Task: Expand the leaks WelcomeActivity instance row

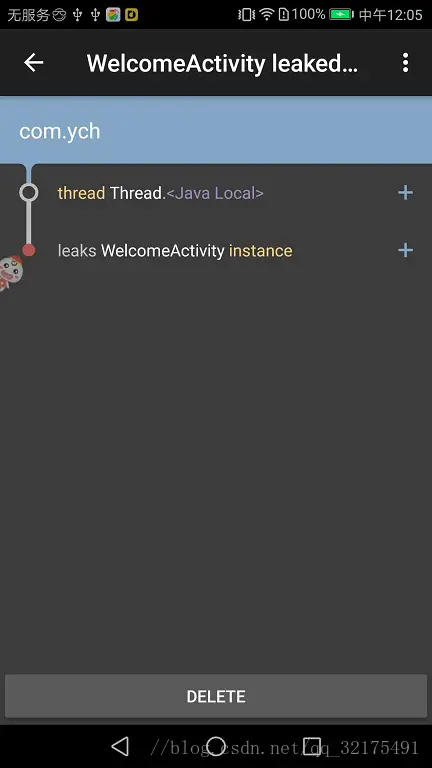Action: (405, 250)
